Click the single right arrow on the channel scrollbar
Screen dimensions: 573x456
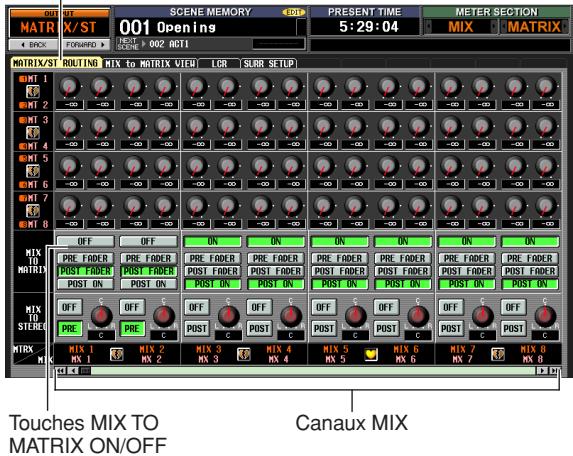pos(542,371)
